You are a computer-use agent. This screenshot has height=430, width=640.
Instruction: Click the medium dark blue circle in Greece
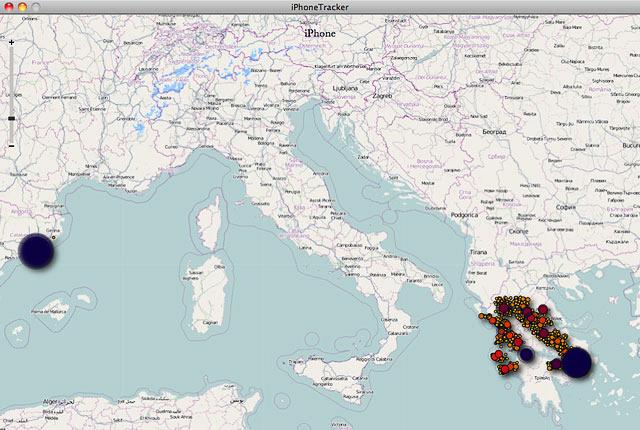527,355
